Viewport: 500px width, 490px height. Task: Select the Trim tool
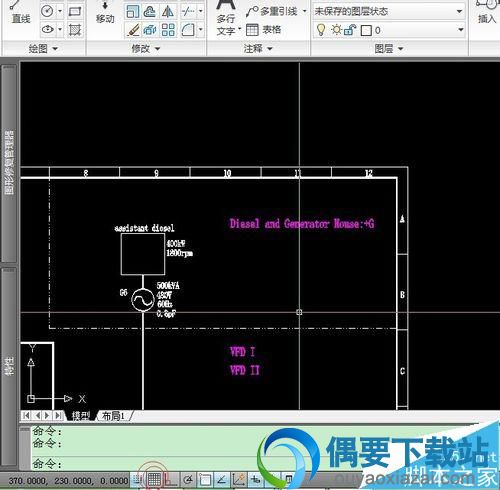[188, 12]
